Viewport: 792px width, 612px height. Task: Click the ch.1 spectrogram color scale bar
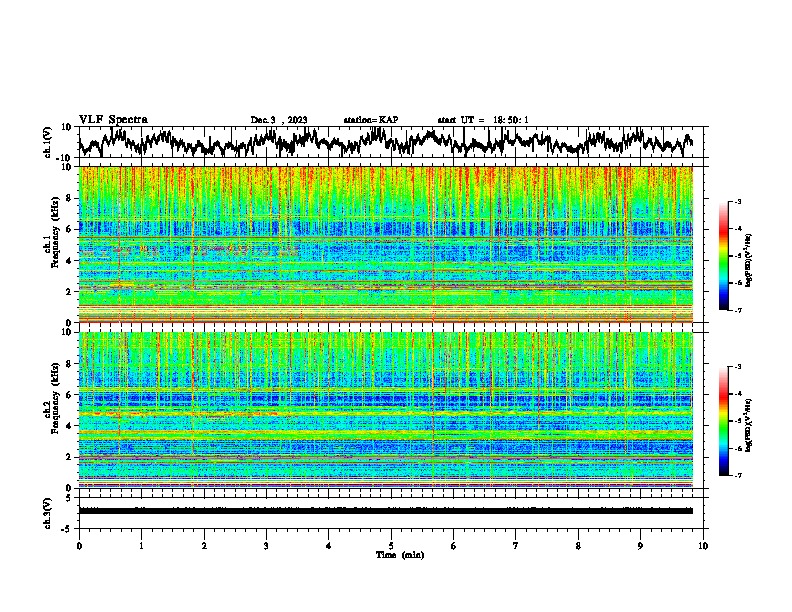[724, 256]
